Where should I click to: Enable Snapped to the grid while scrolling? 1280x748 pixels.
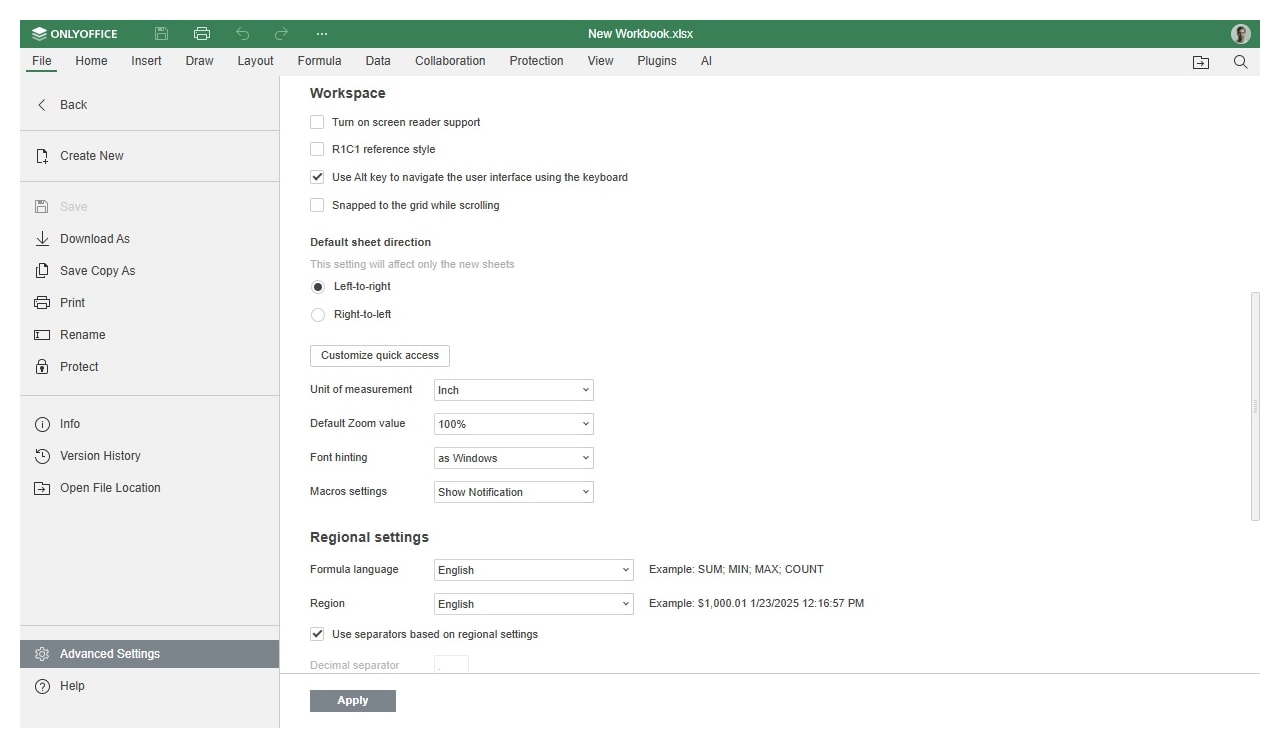(x=317, y=205)
